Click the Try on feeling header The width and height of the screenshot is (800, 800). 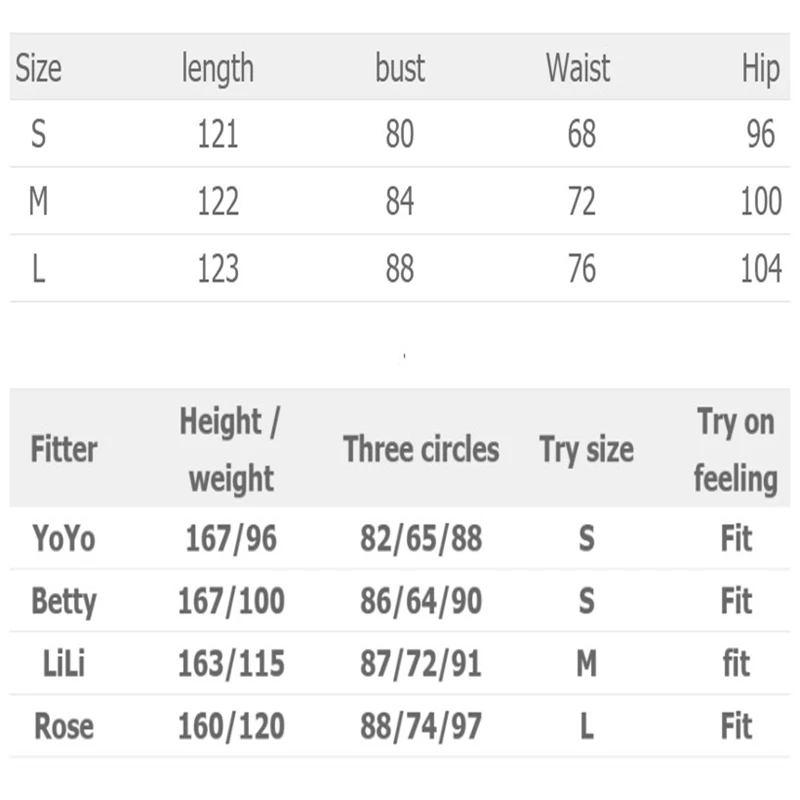(x=735, y=450)
